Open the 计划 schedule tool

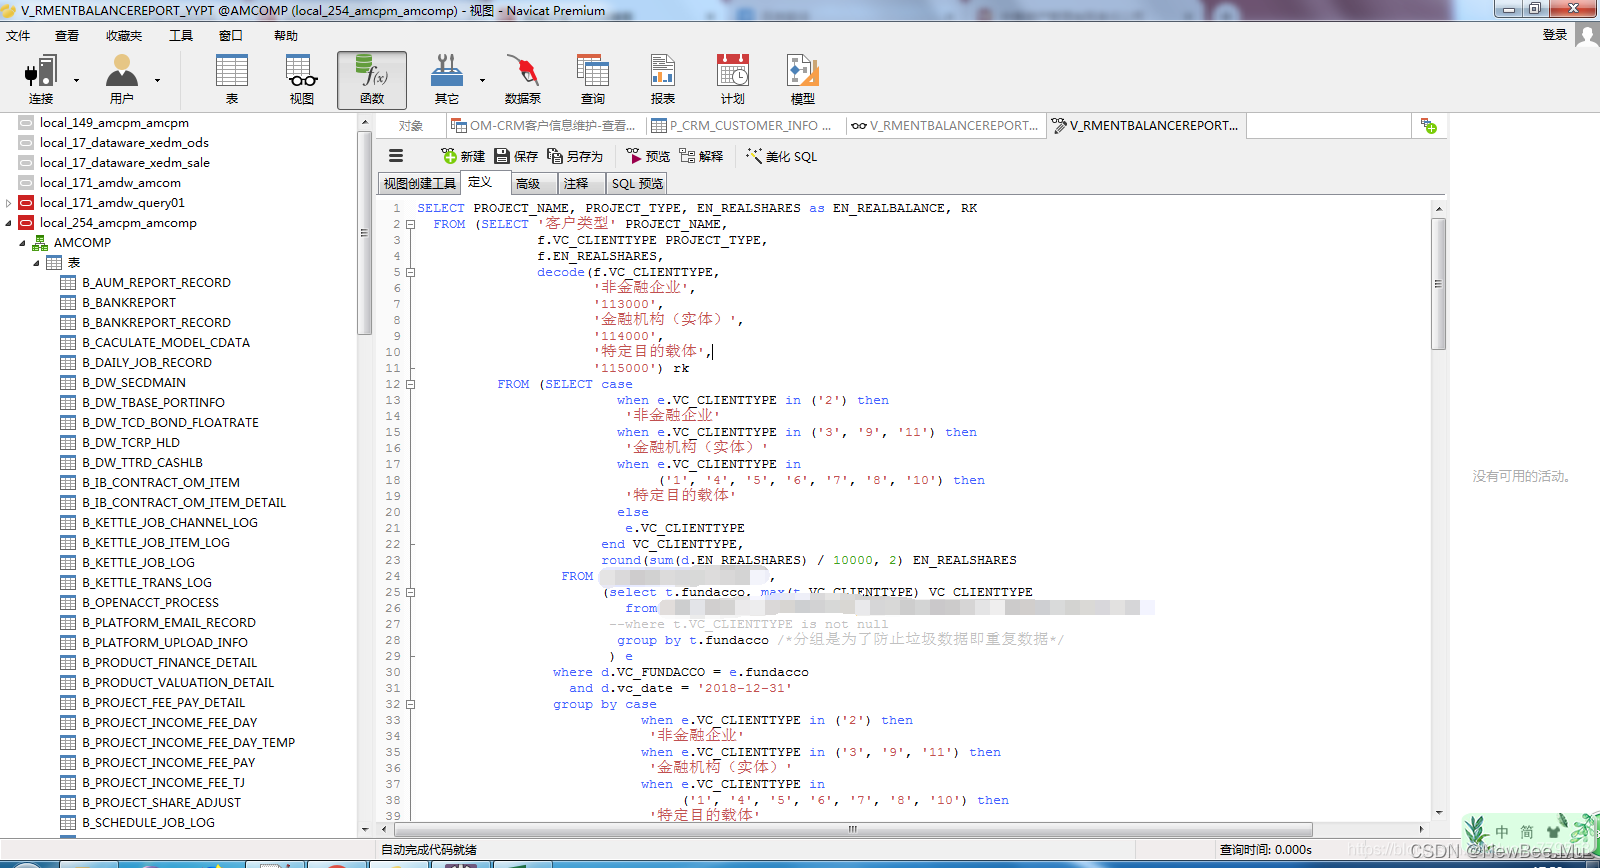732,79
